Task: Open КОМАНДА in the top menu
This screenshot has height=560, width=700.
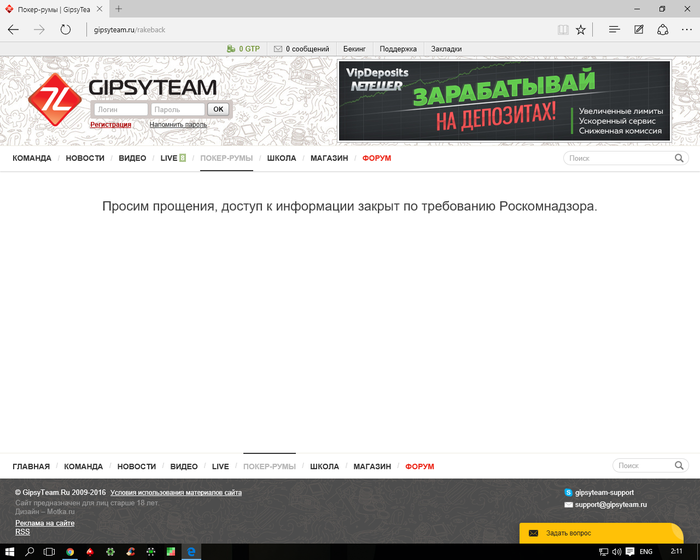Action: 32,158
